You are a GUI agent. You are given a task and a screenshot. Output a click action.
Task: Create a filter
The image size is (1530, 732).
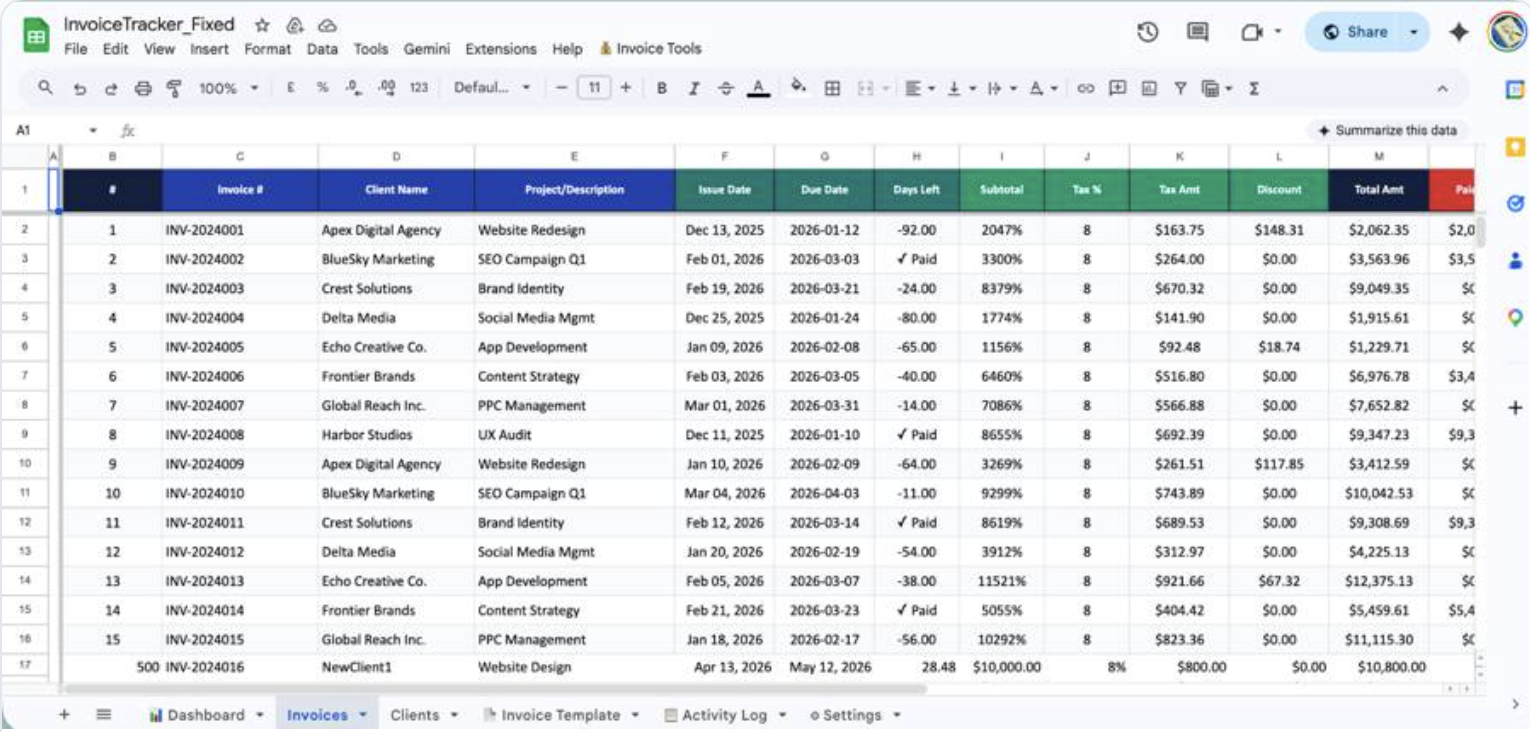pyautogui.click(x=1180, y=88)
